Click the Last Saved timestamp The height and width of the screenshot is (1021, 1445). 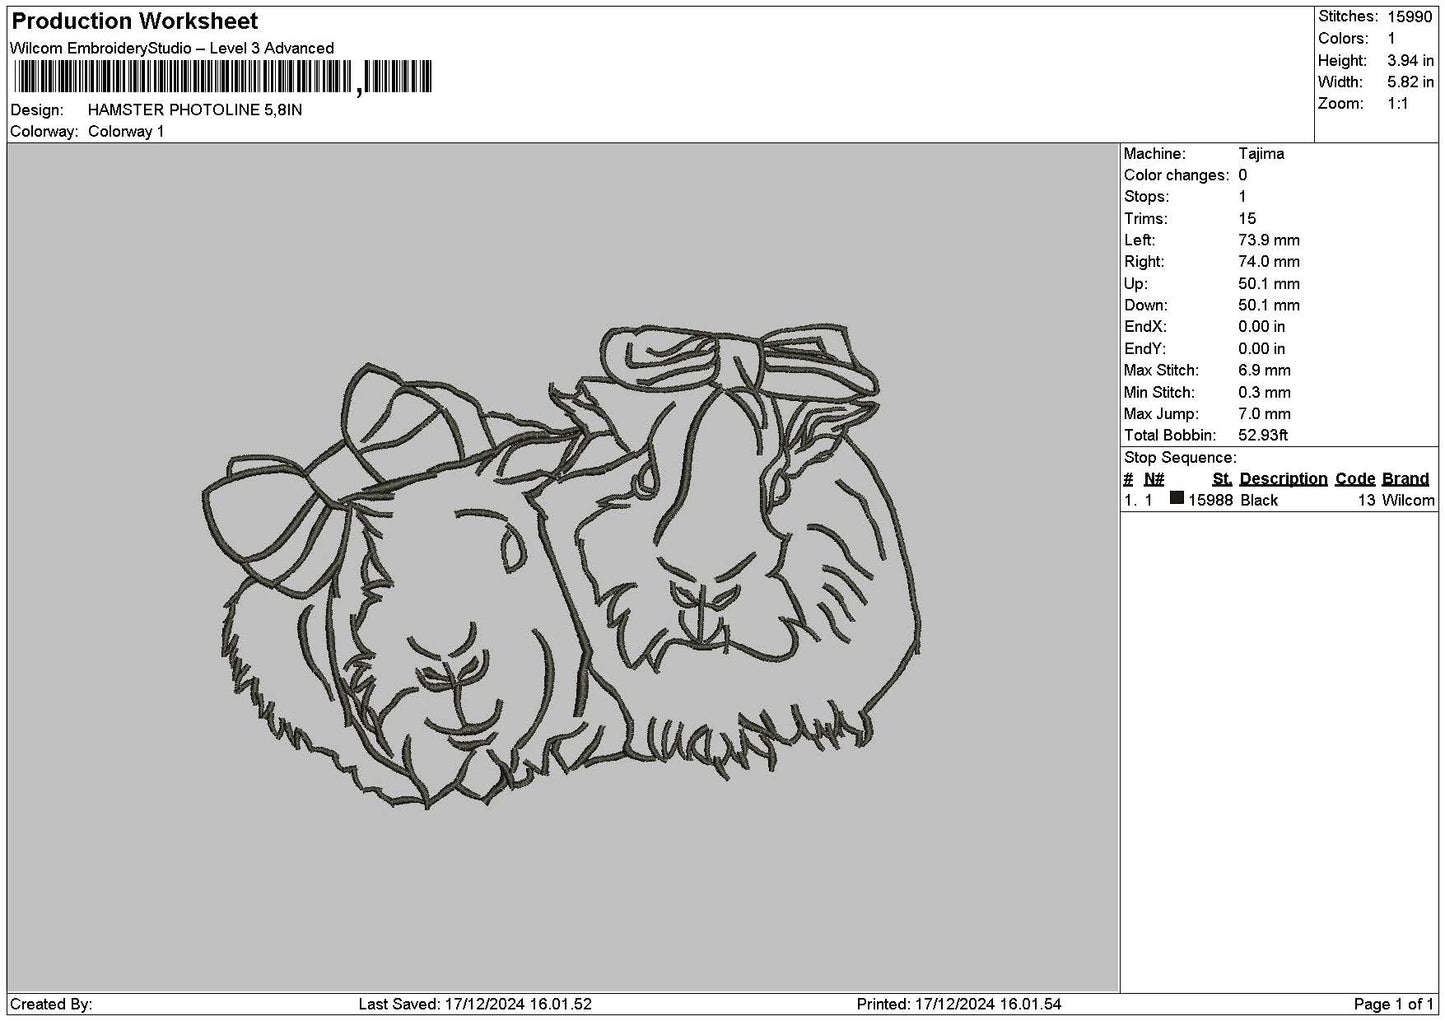(x=475, y=1004)
